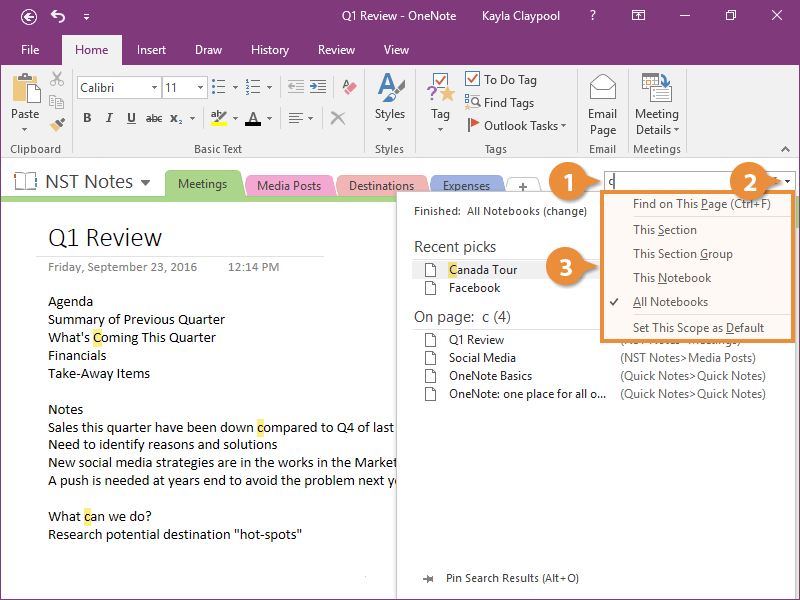Screen dimensions: 800x600
Task: Open the Customize Quick Access Toolbar arrow
Action: [x=87, y=17]
